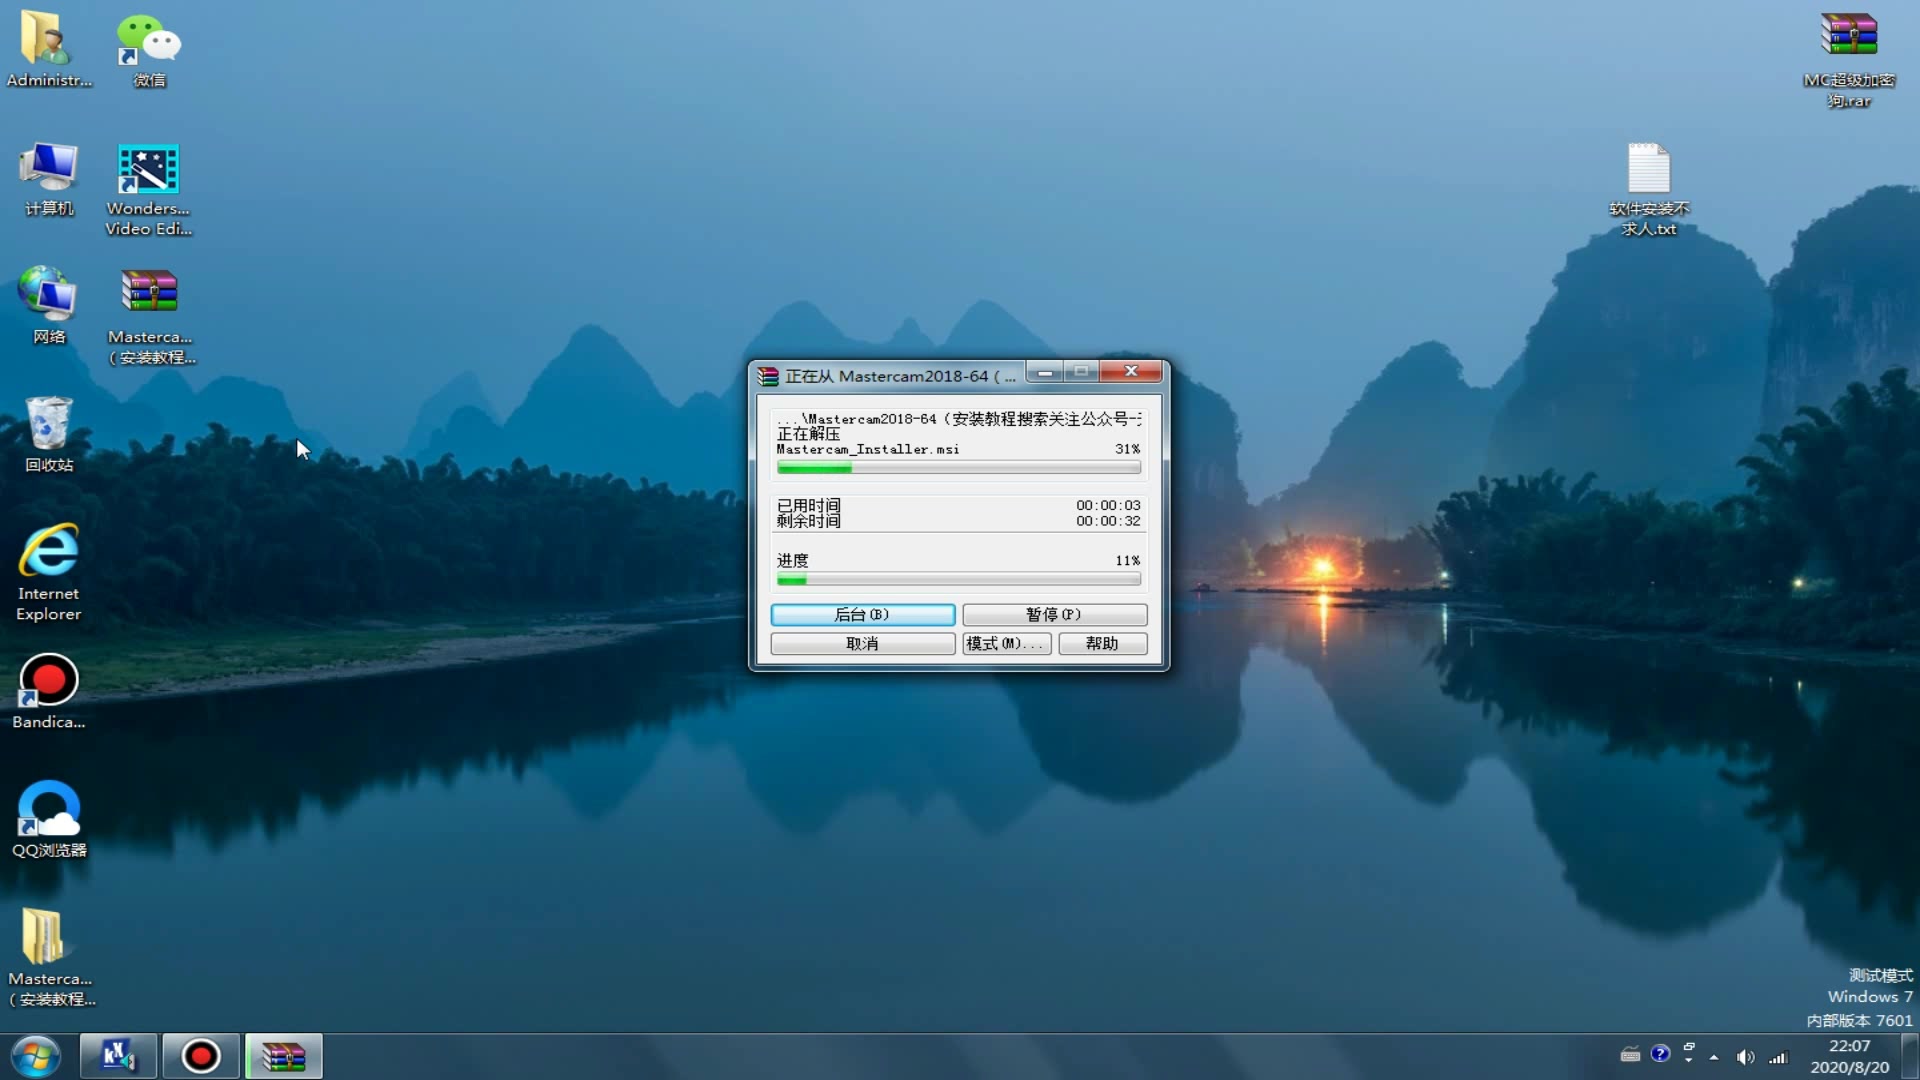Close the WinRAR extraction dialog
Image resolution: width=1920 pixels, height=1080 pixels.
1131,372
